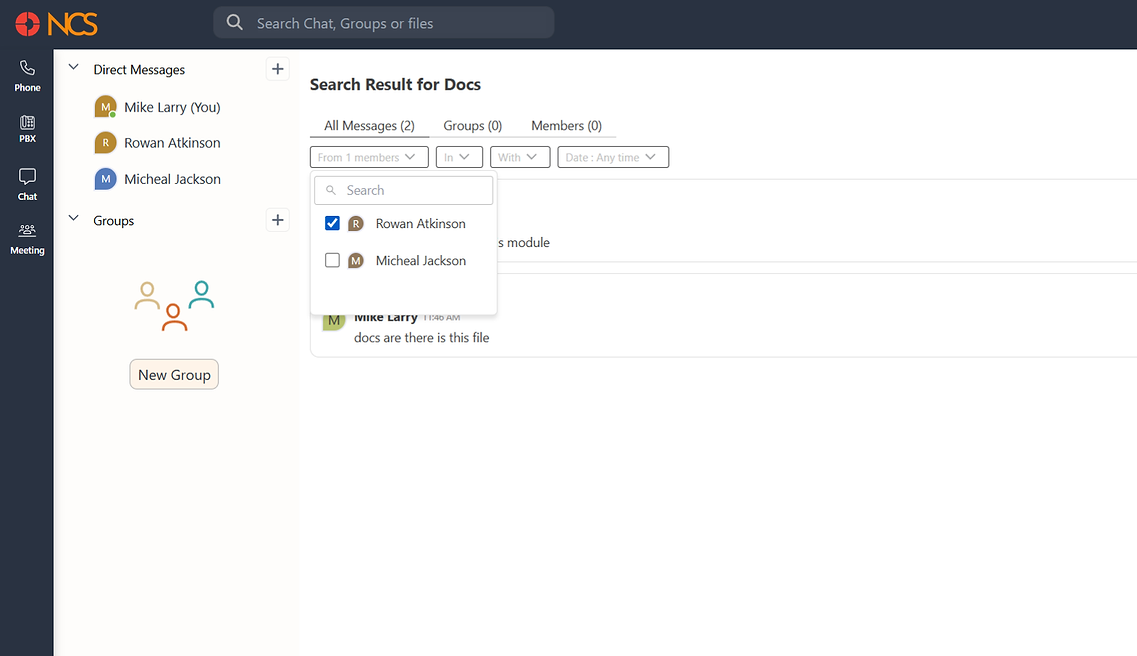This screenshot has height=656, width=1137.
Task: Click message 'docs are there is this file'
Action: click(421, 338)
